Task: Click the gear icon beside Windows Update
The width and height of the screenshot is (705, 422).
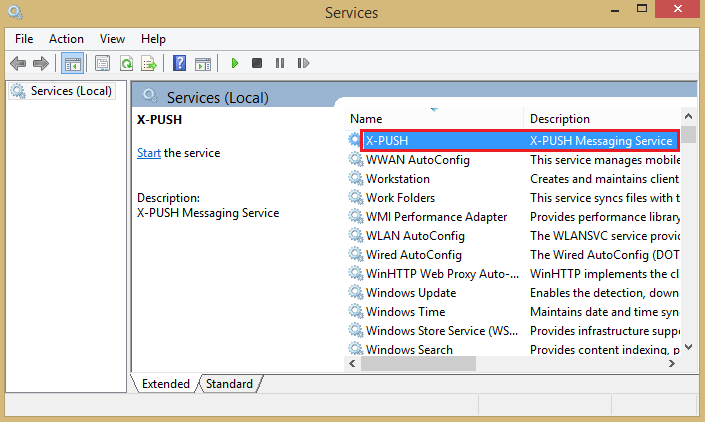Action: (356, 292)
